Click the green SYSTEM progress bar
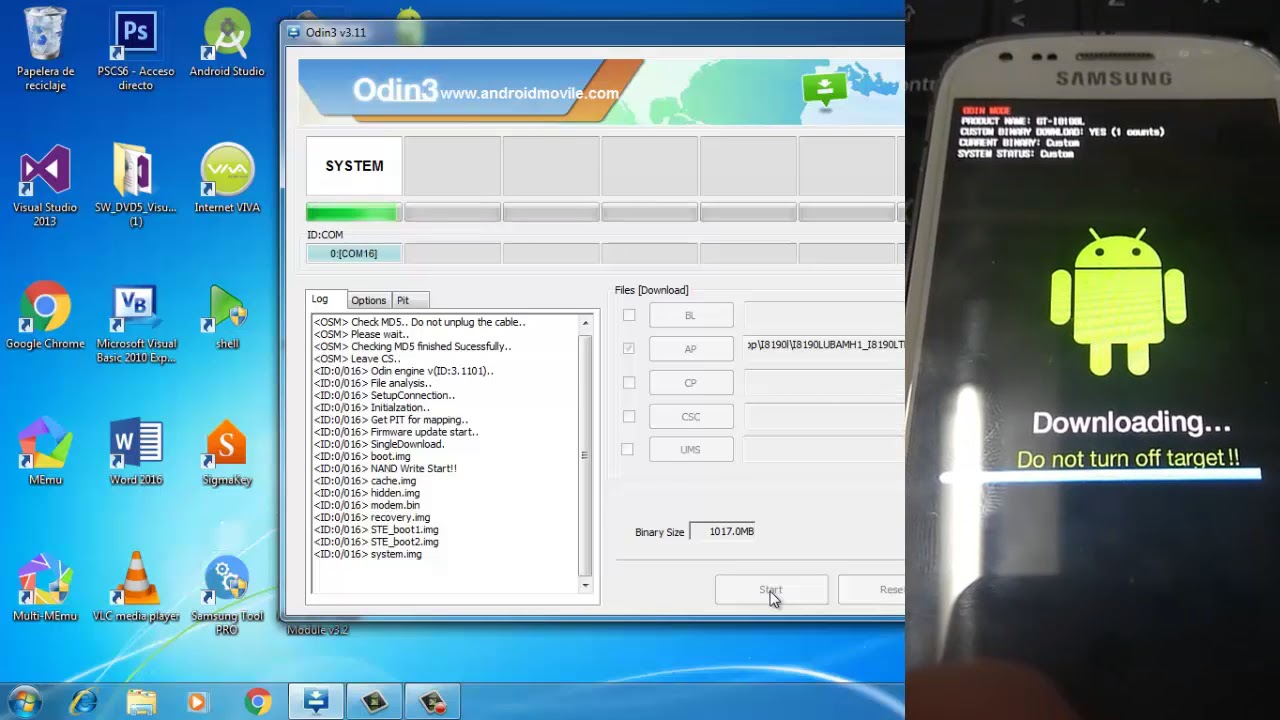The image size is (1280, 720). pos(352,213)
